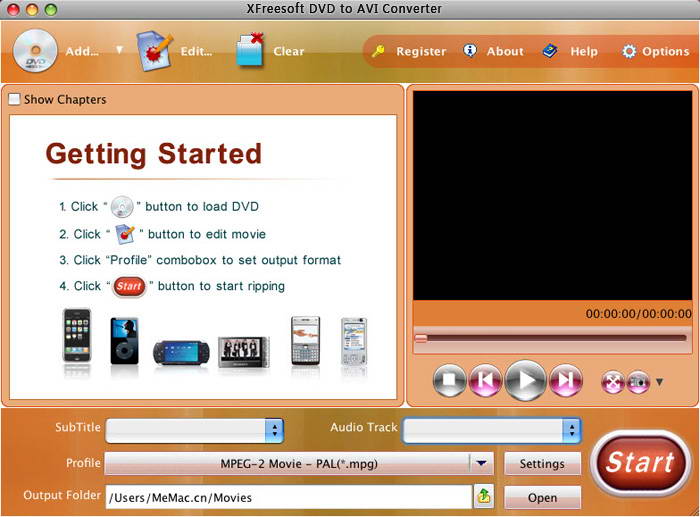Click the video preview screen

(552, 196)
